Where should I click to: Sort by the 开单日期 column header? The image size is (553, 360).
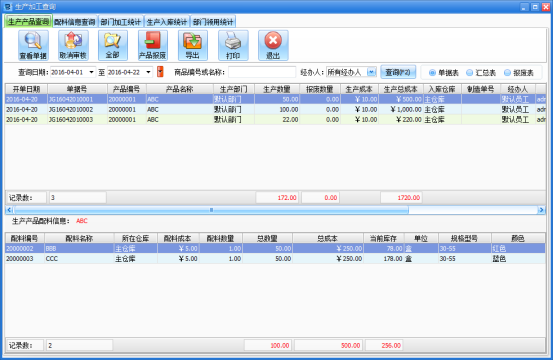tap(26, 89)
